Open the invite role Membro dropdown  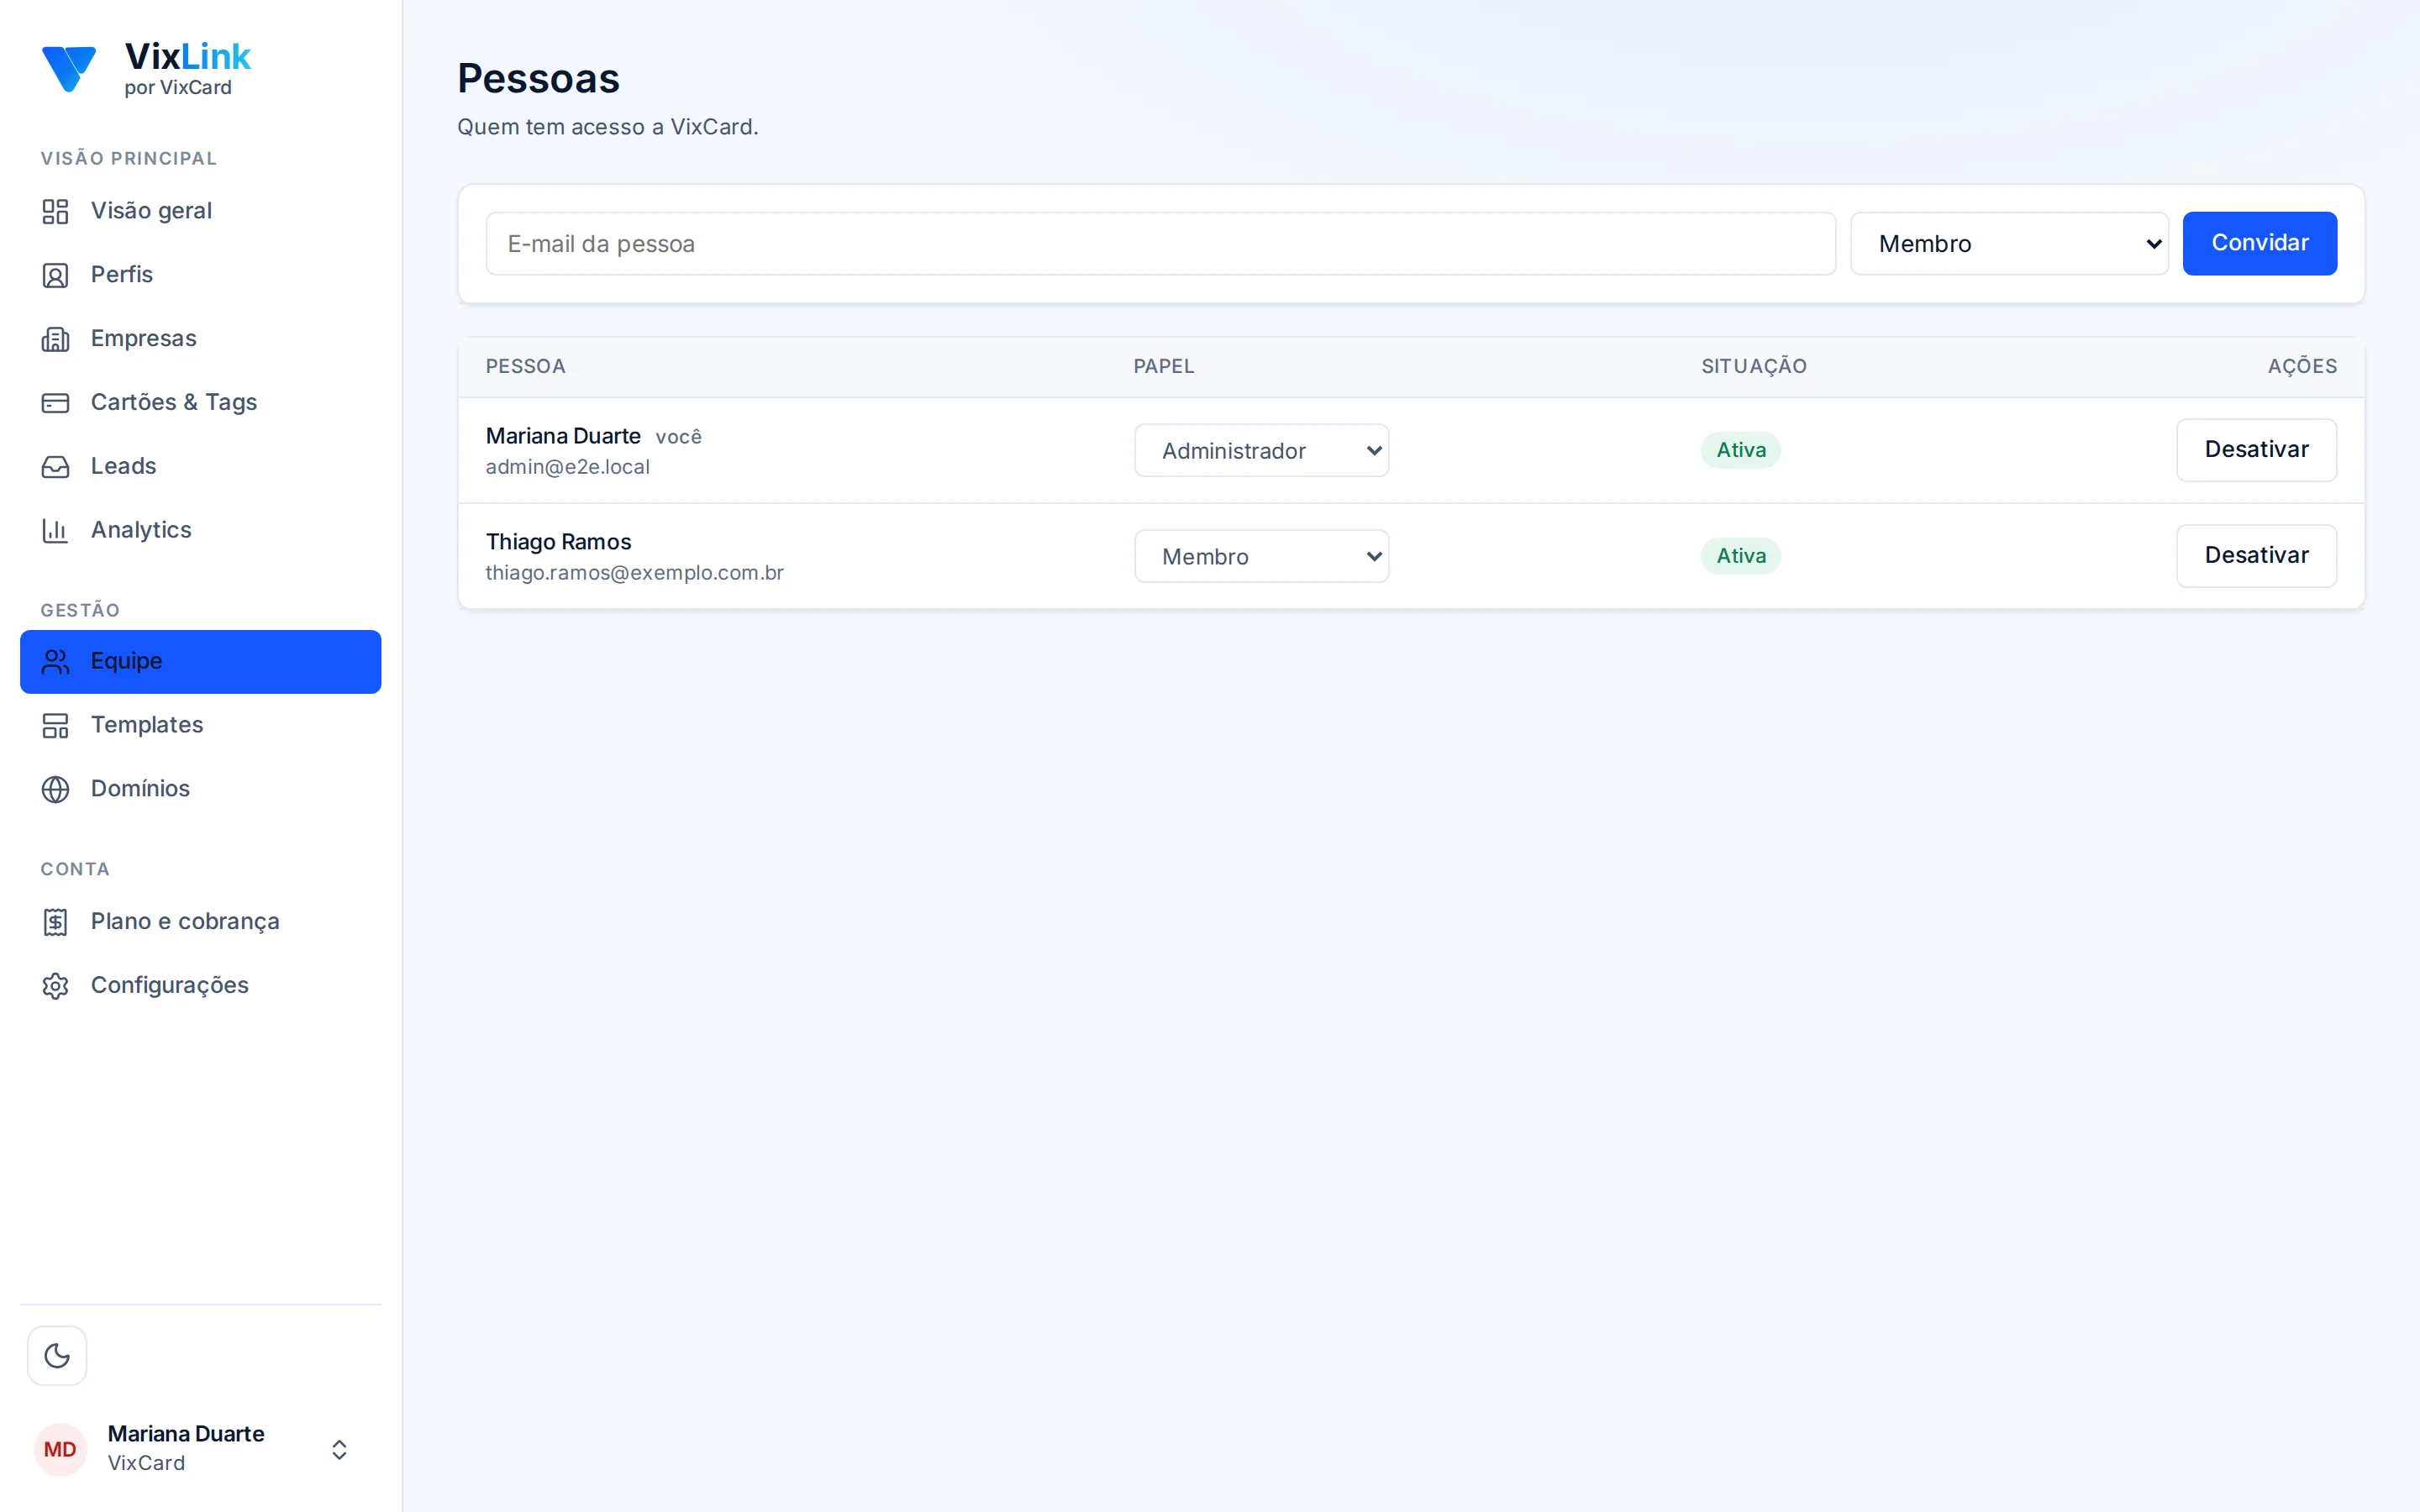(2009, 243)
